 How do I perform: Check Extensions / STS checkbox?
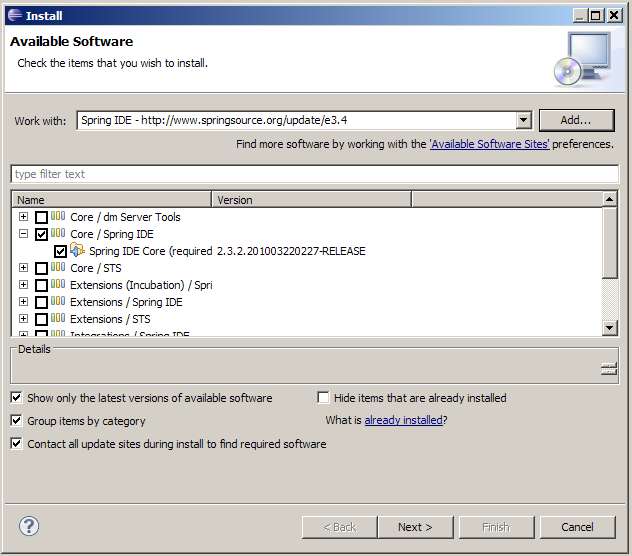[42, 319]
